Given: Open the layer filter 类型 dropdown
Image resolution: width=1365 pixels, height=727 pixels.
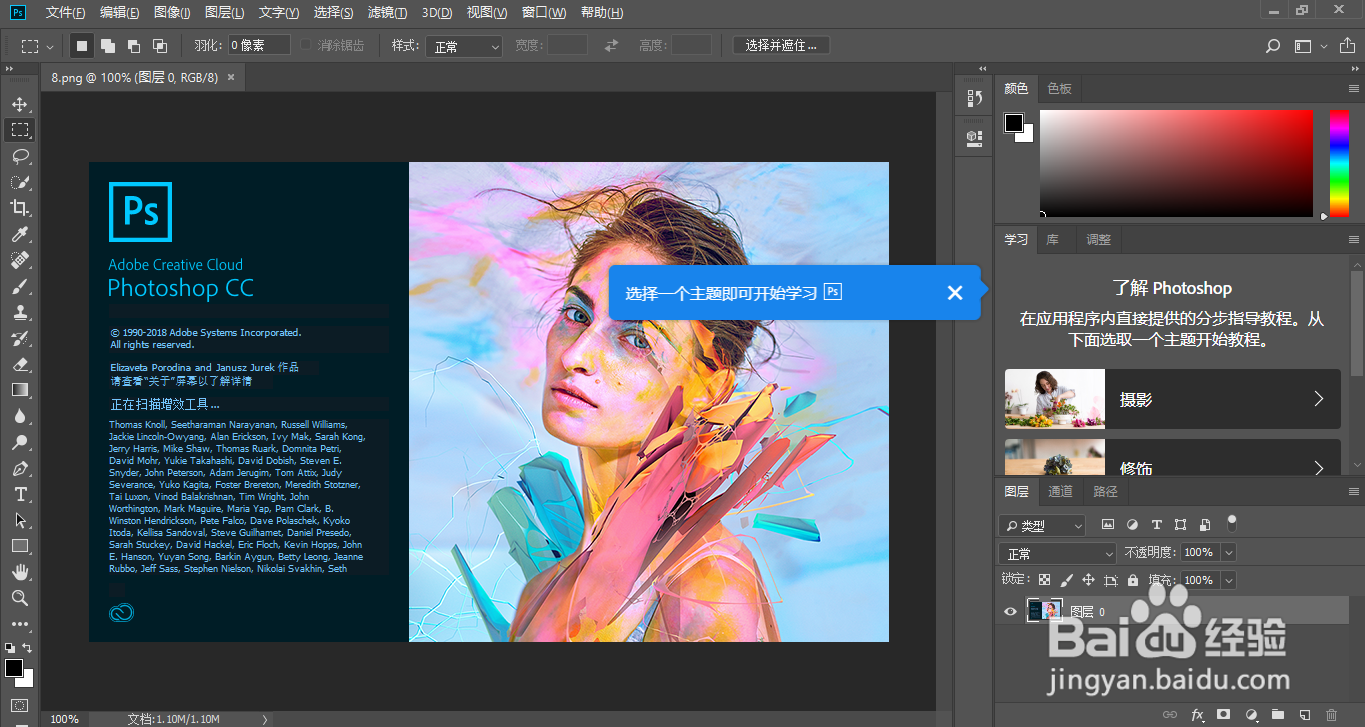Looking at the screenshot, I should point(1042,525).
